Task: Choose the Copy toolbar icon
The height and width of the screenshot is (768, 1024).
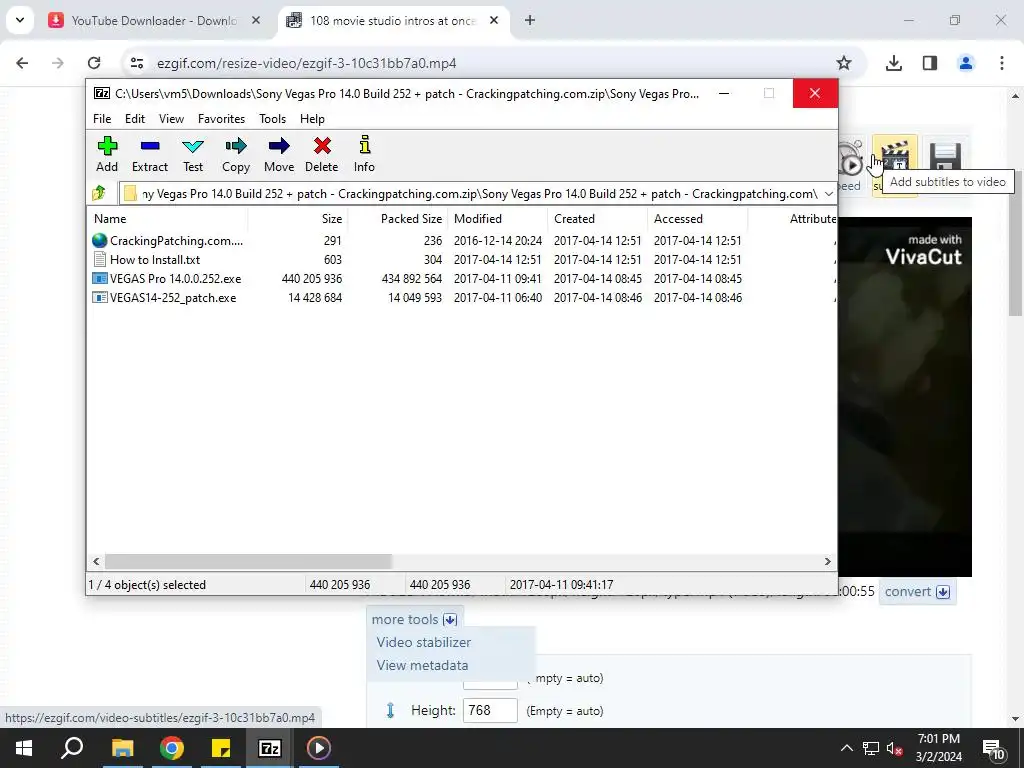Action: coord(236,155)
